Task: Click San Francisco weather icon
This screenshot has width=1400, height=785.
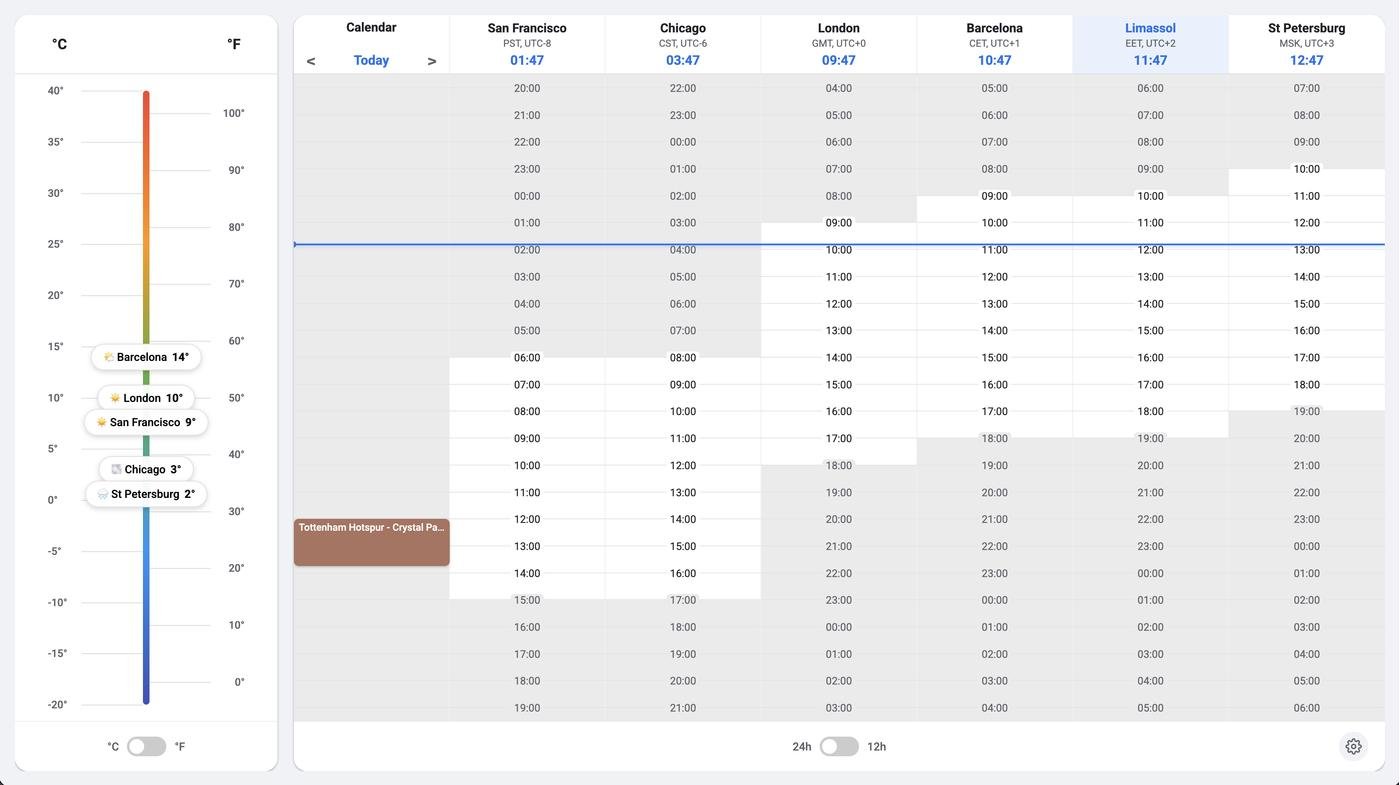Action: pos(101,422)
